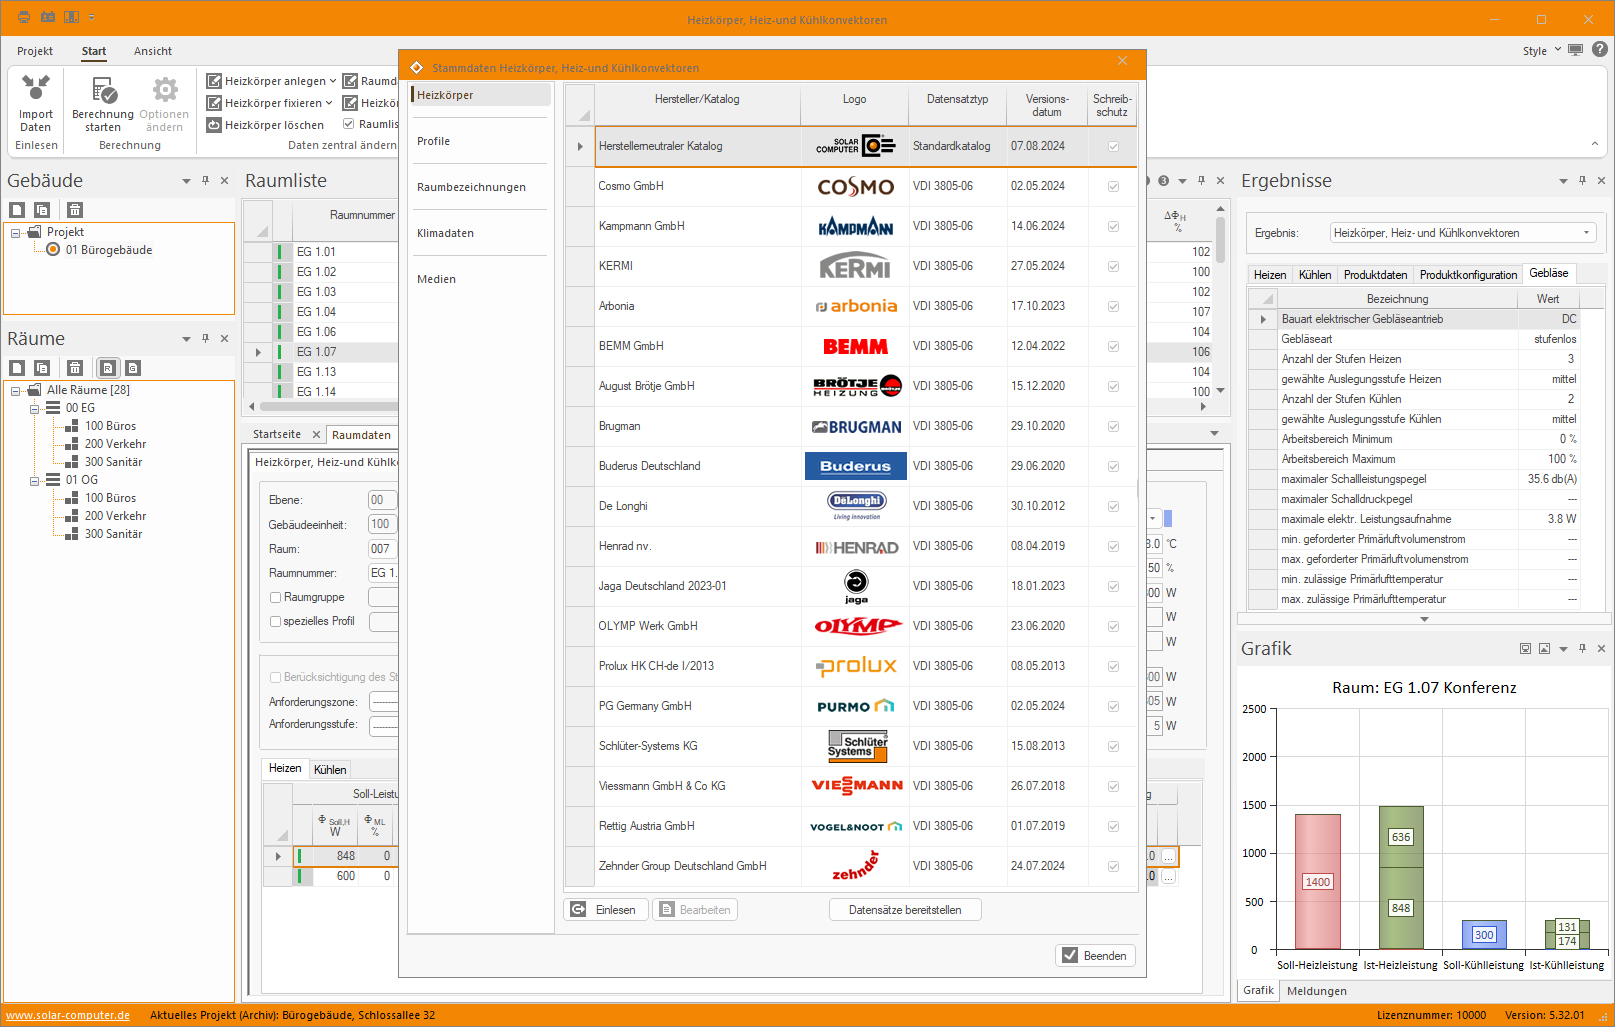Click blue Soll-Kühlleistung bar in chart
The width and height of the screenshot is (1615, 1027).
1484,935
